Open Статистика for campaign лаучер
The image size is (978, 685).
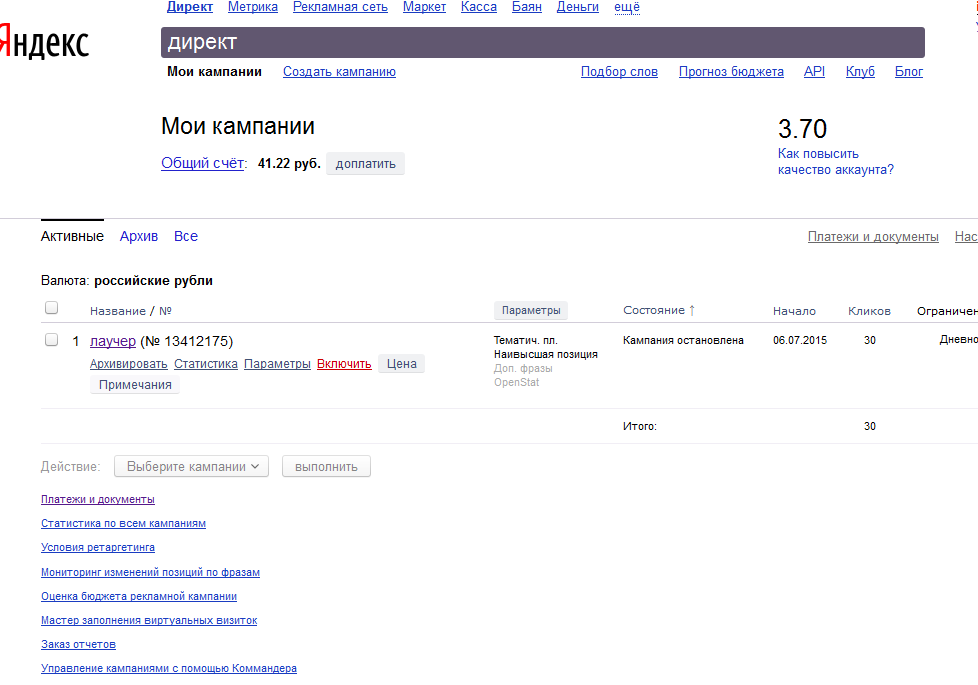click(x=206, y=364)
